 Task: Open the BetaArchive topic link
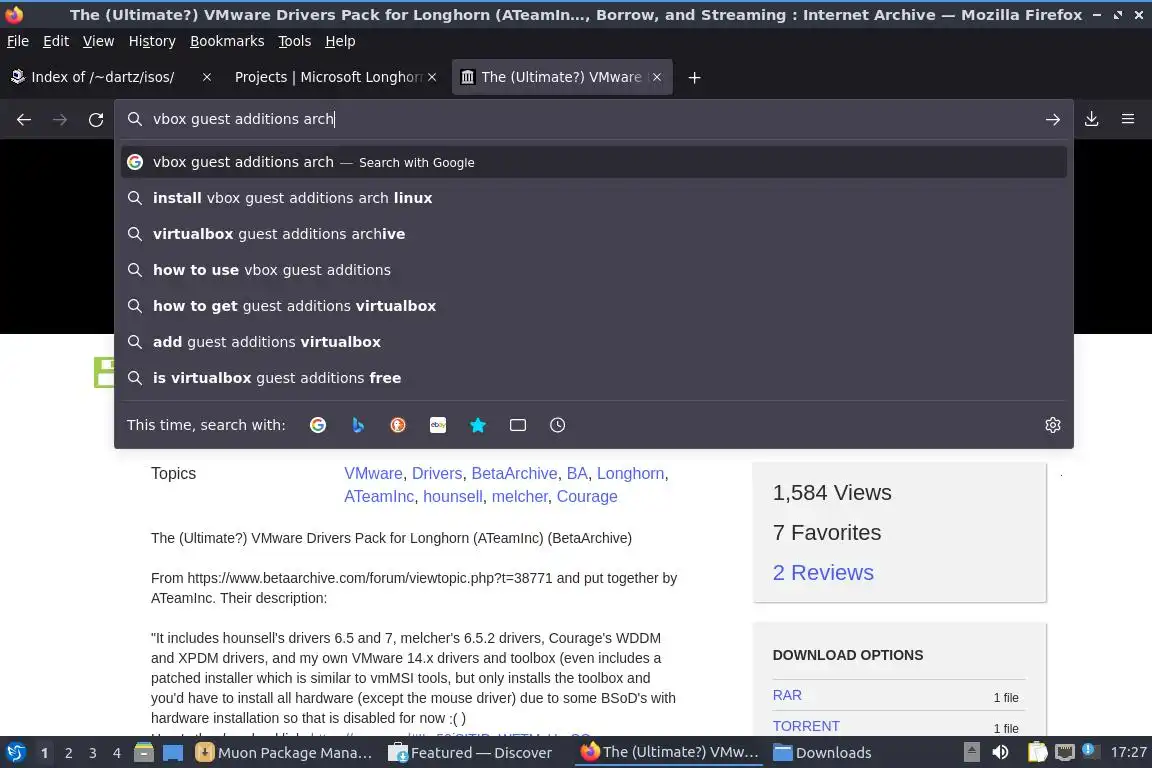click(514, 473)
